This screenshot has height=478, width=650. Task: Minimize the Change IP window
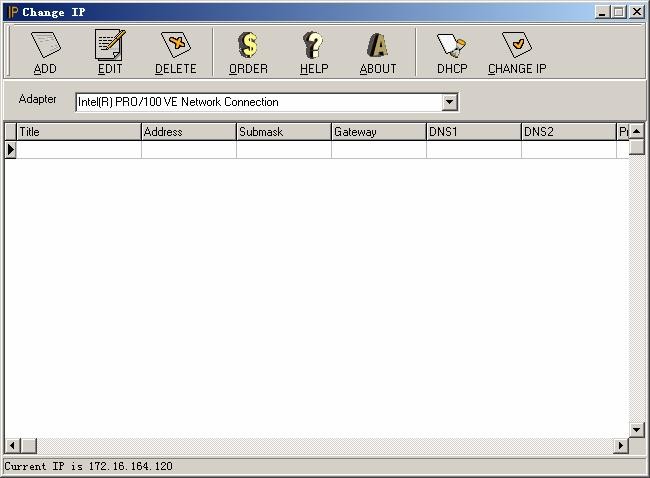pos(602,12)
